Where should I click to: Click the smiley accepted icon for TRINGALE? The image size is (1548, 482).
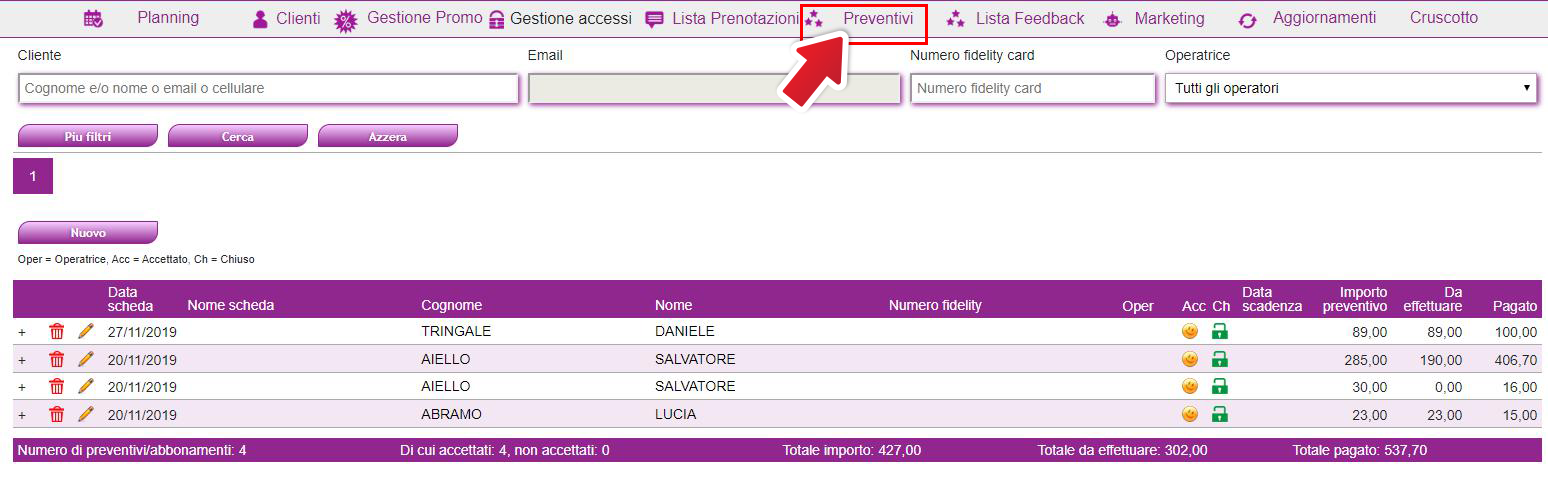pyautogui.click(x=1190, y=331)
